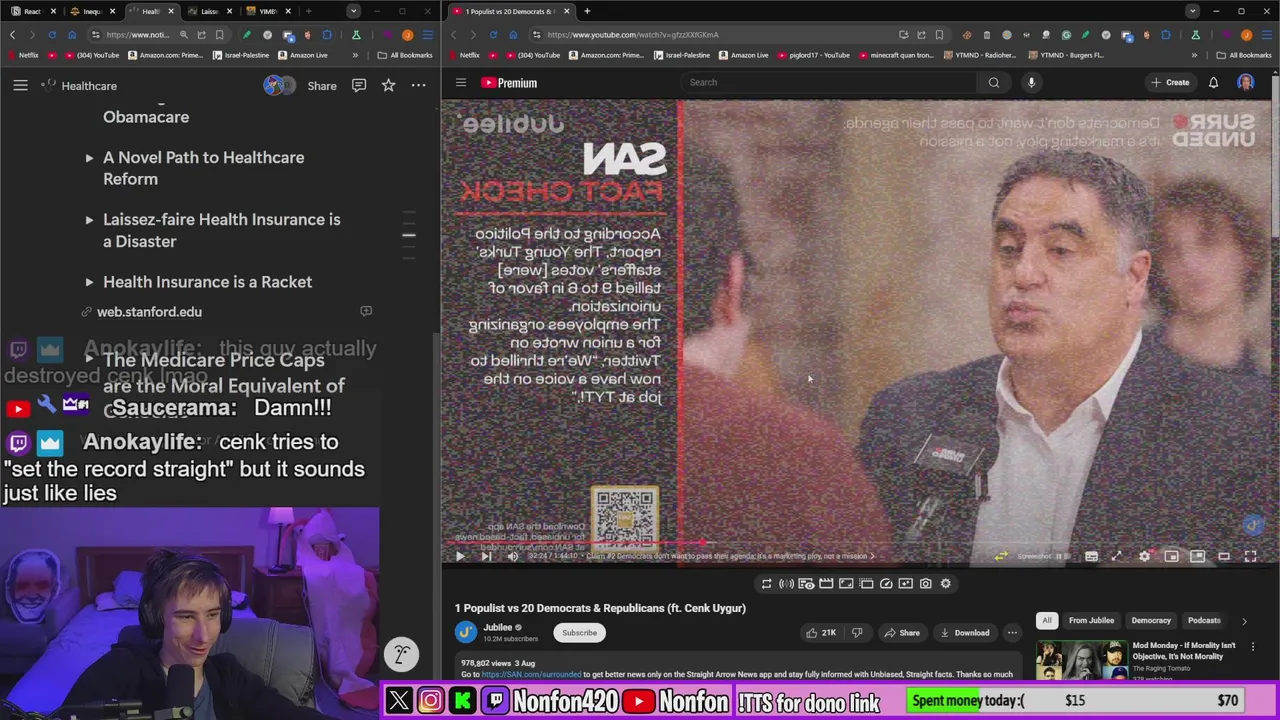Viewport: 1280px width, 720px height.
Task: Download the video
Action: (x=964, y=633)
